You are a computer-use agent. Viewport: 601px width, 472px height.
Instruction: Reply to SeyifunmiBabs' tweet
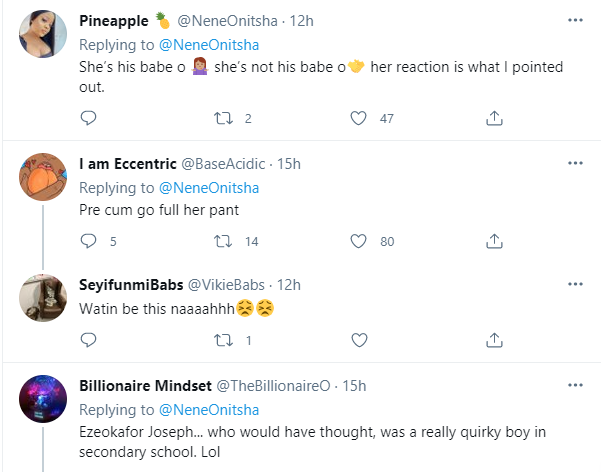pyautogui.click(x=88, y=339)
